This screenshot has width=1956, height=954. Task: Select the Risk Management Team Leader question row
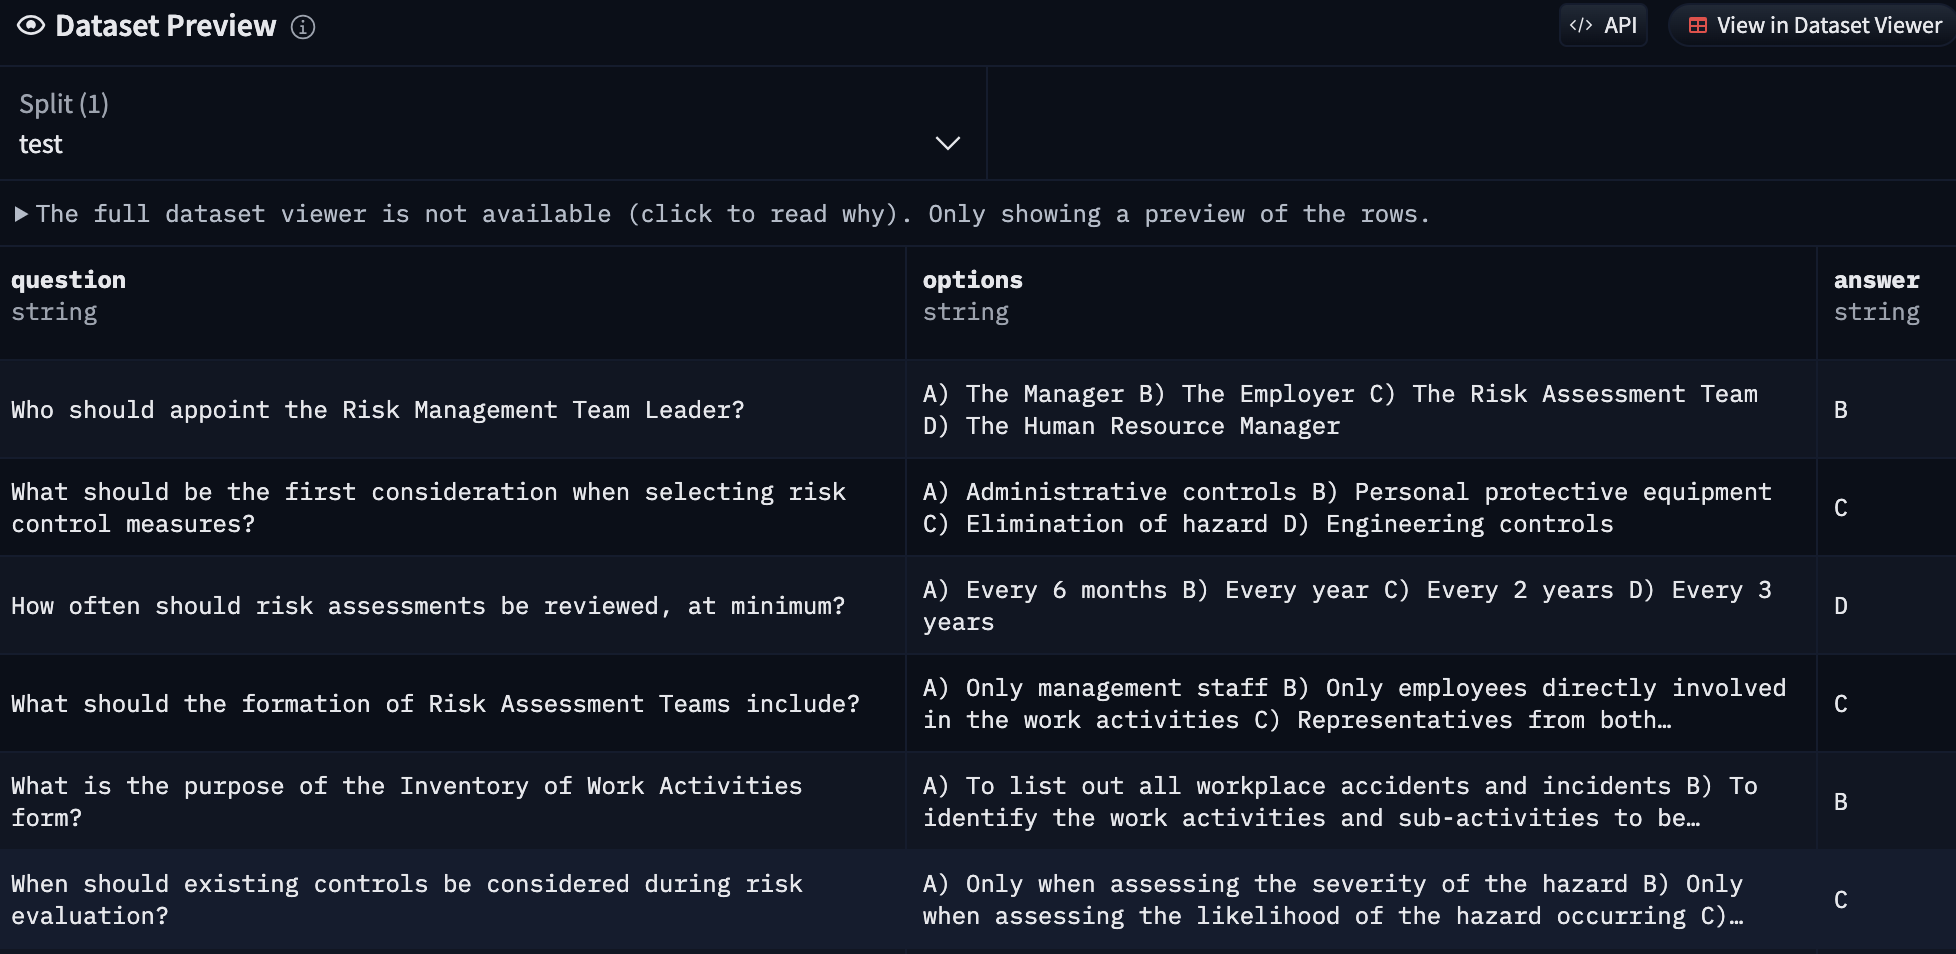tap(378, 410)
